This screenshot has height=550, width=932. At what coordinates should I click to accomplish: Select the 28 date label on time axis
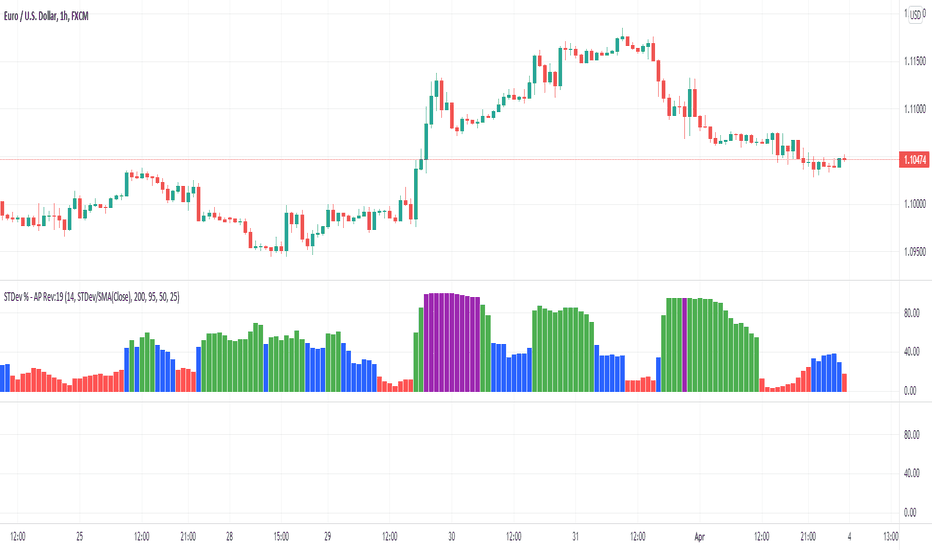(229, 536)
